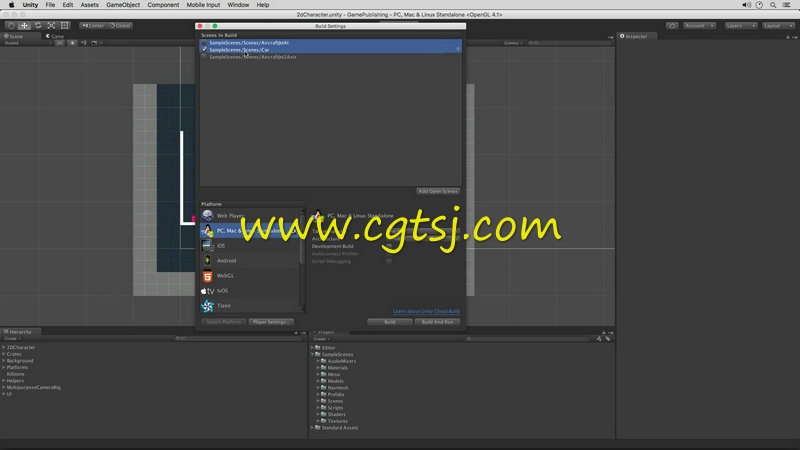Select the Web Player platform icon
800x450 pixels.
tap(208, 215)
